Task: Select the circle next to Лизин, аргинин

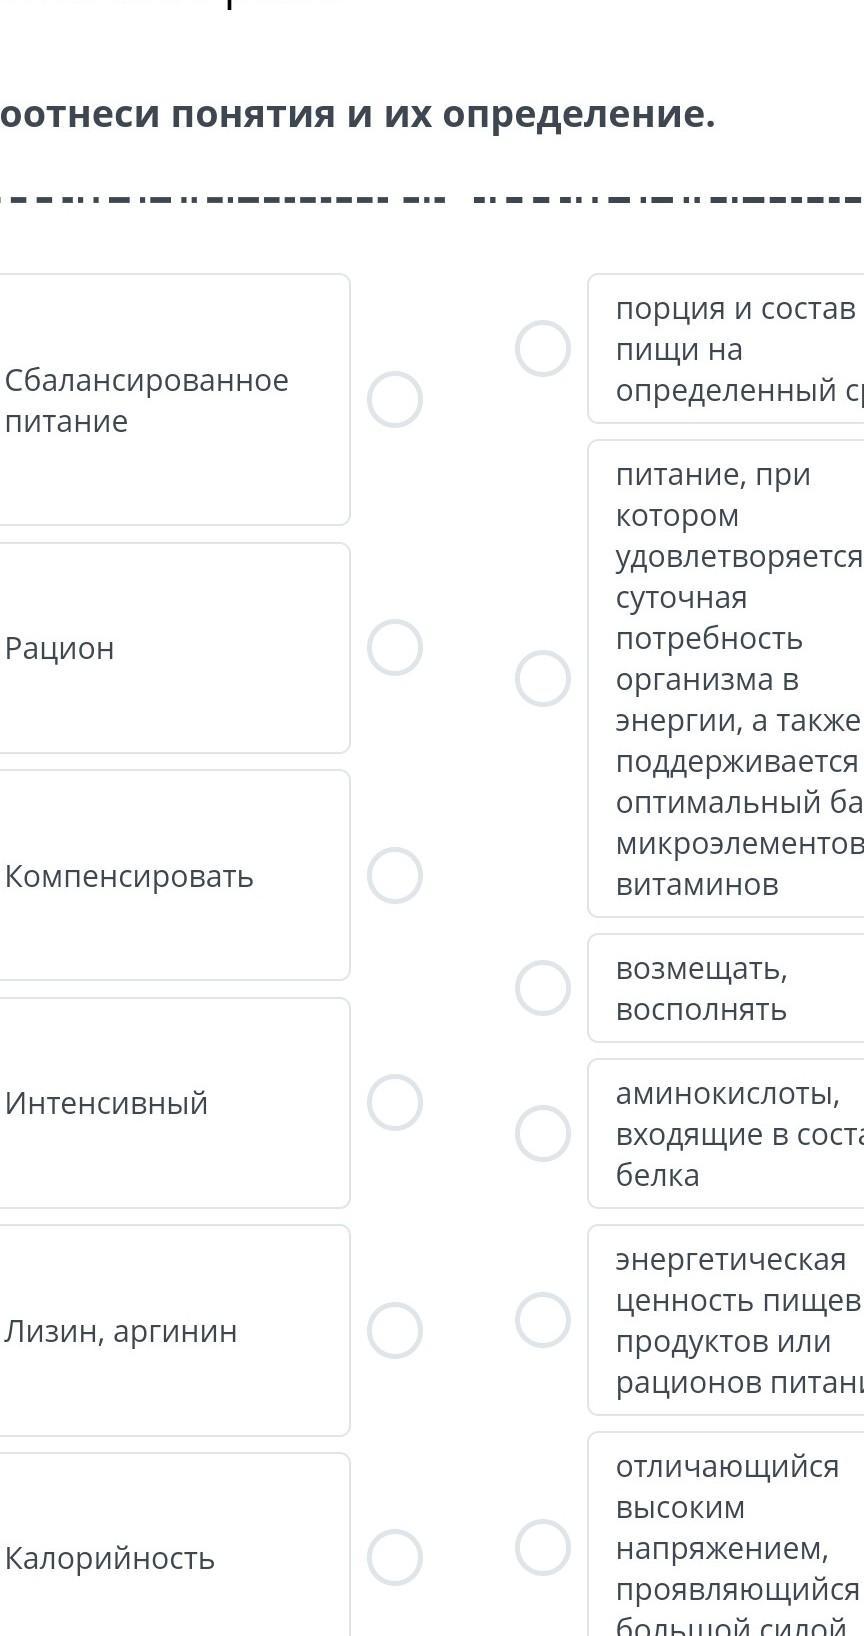Action: (395, 1331)
